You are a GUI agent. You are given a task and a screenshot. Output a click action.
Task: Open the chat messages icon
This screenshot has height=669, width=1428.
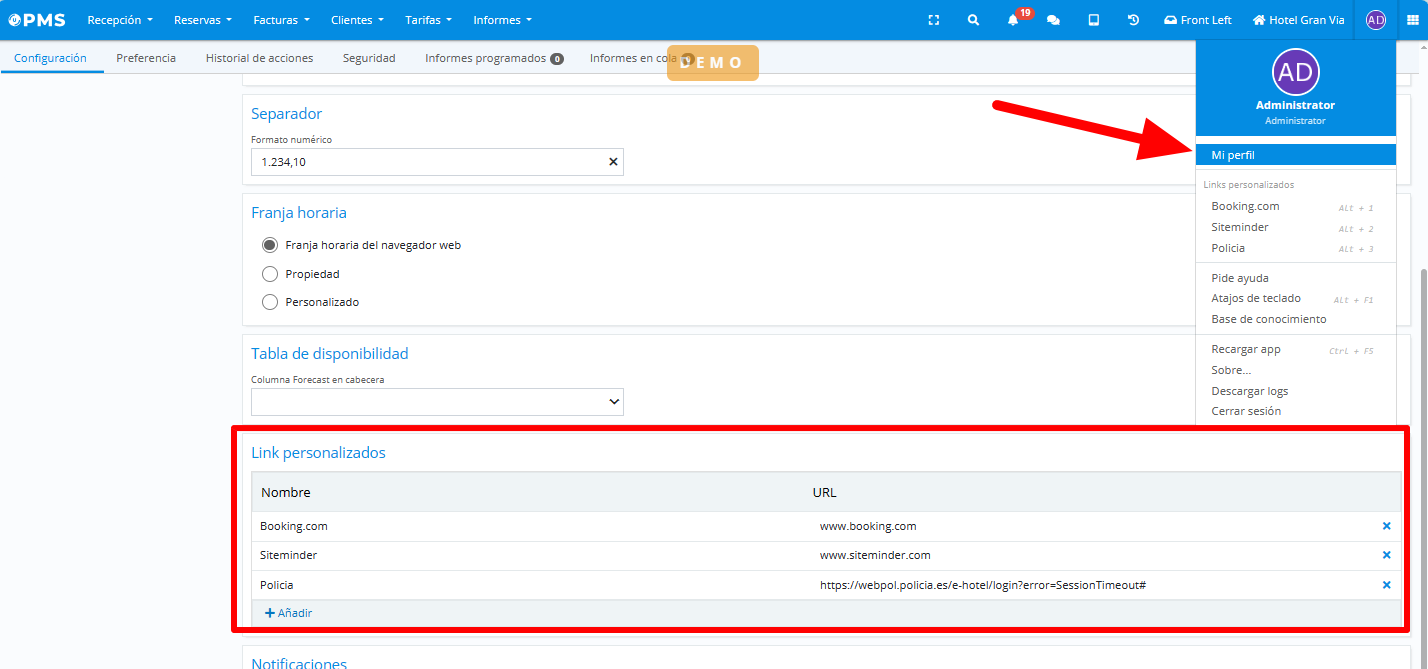[1053, 20]
